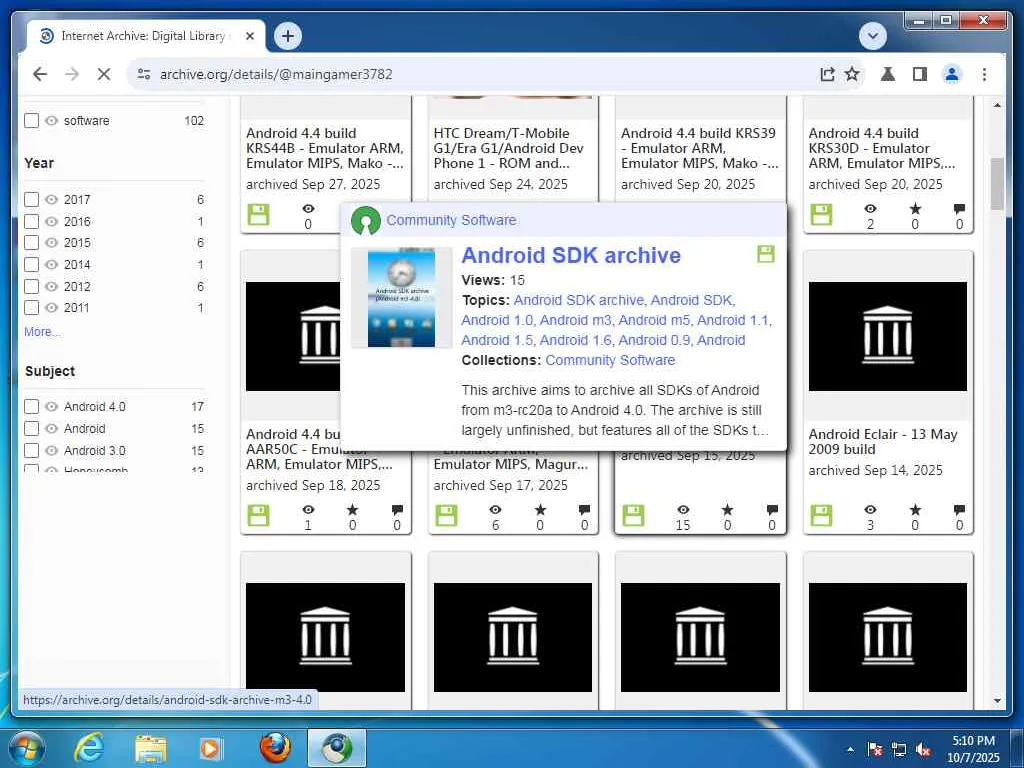Open the Community Software link in popup header
The height and width of the screenshot is (768, 1024).
pos(451,220)
